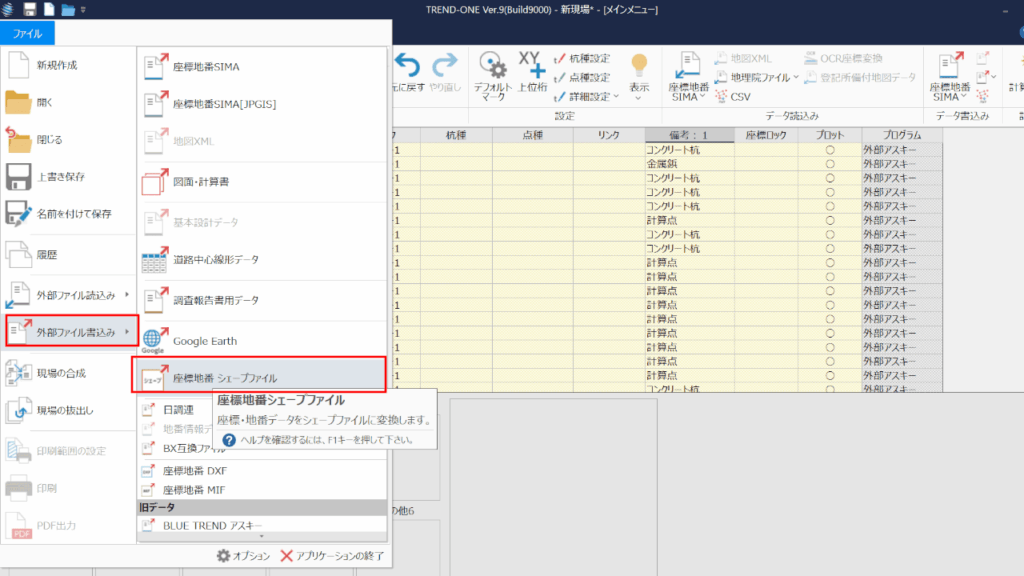The height and width of the screenshot is (576, 1024).
Task: Click the 備考：1 column header
Action: coord(689,135)
